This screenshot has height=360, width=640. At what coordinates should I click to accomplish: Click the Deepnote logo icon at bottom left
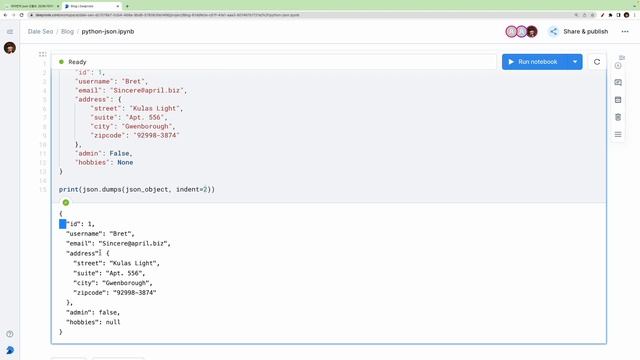tap(10, 350)
